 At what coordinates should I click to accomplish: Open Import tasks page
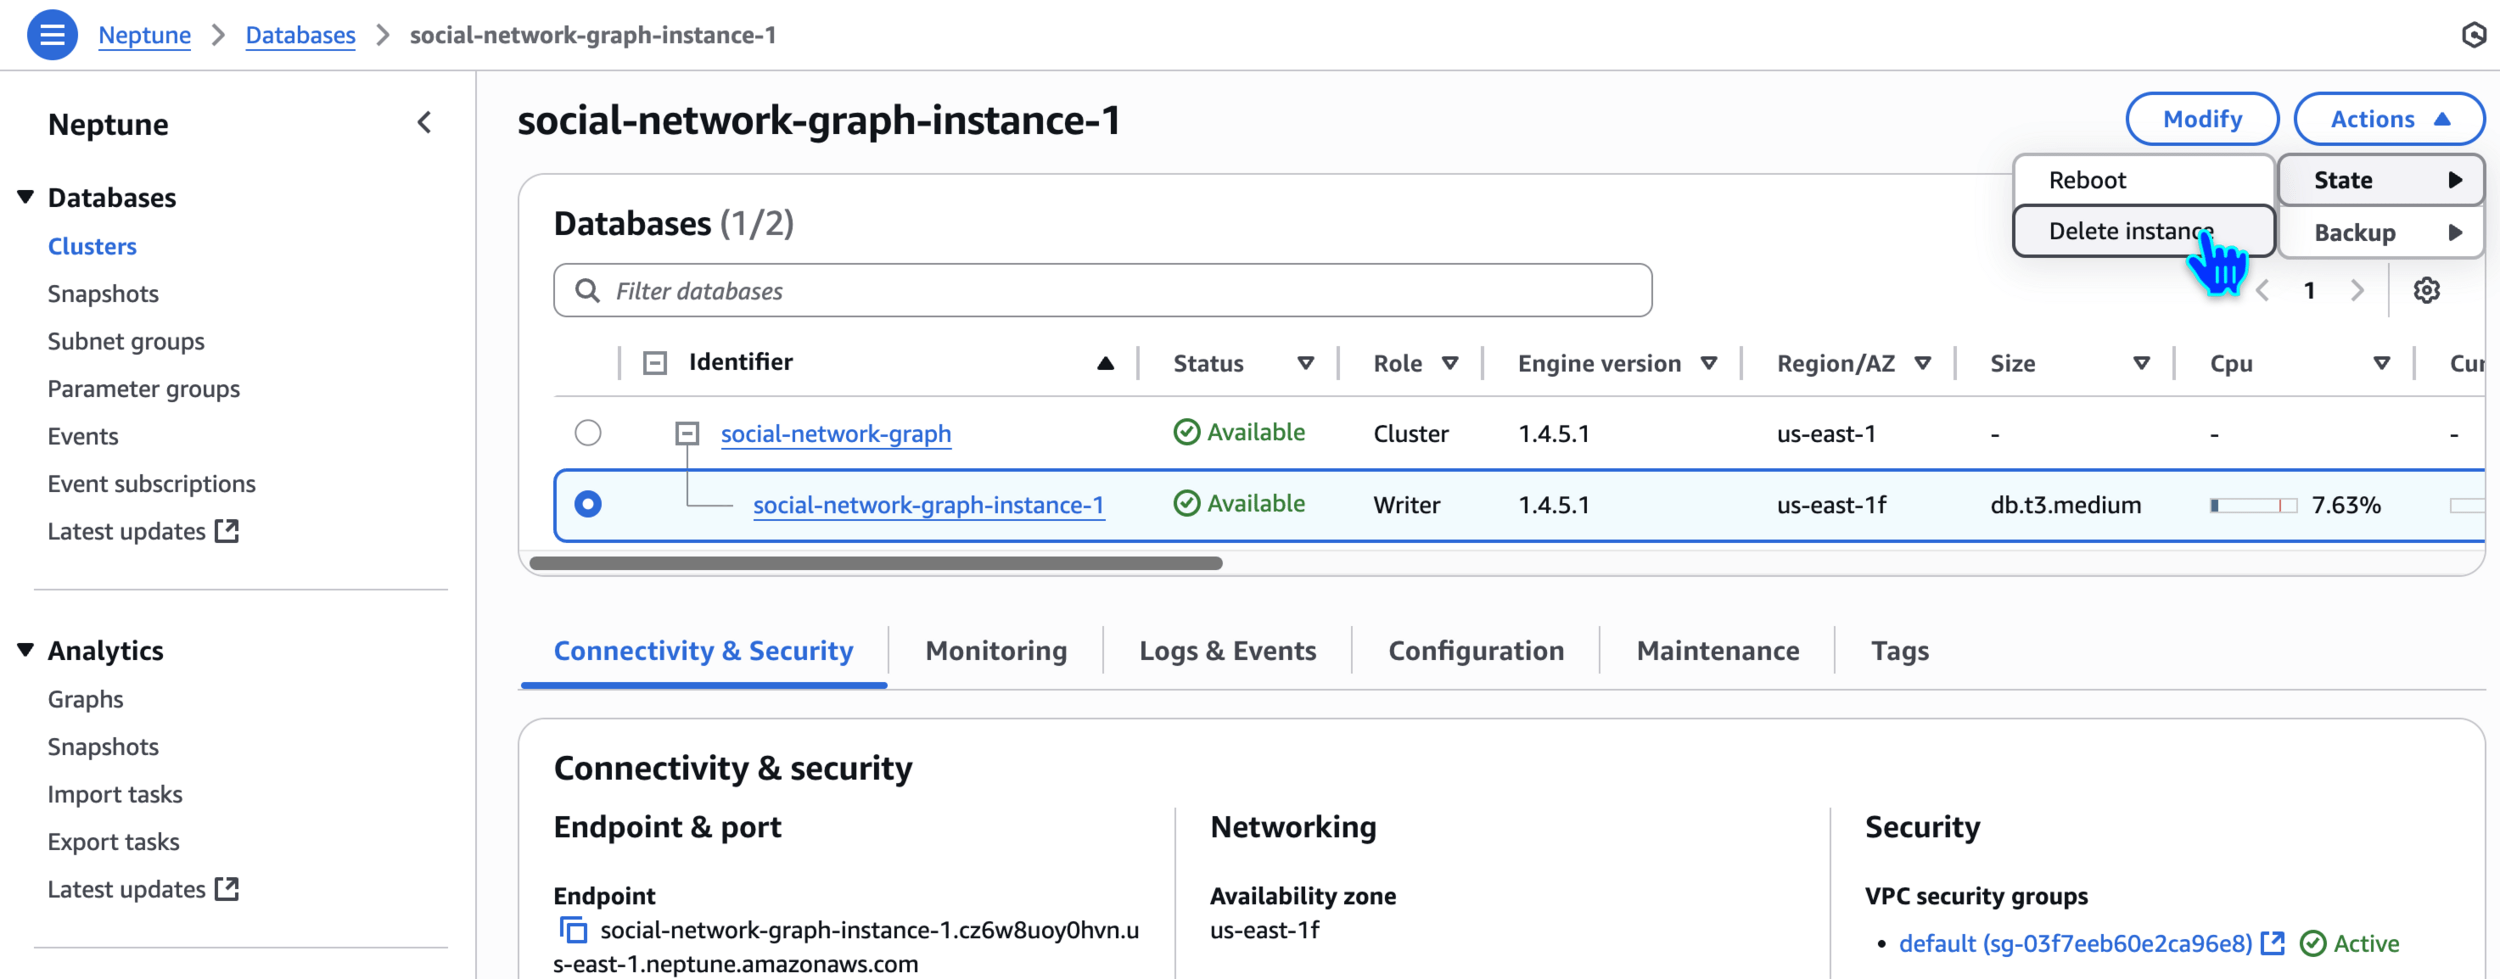click(115, 794)
